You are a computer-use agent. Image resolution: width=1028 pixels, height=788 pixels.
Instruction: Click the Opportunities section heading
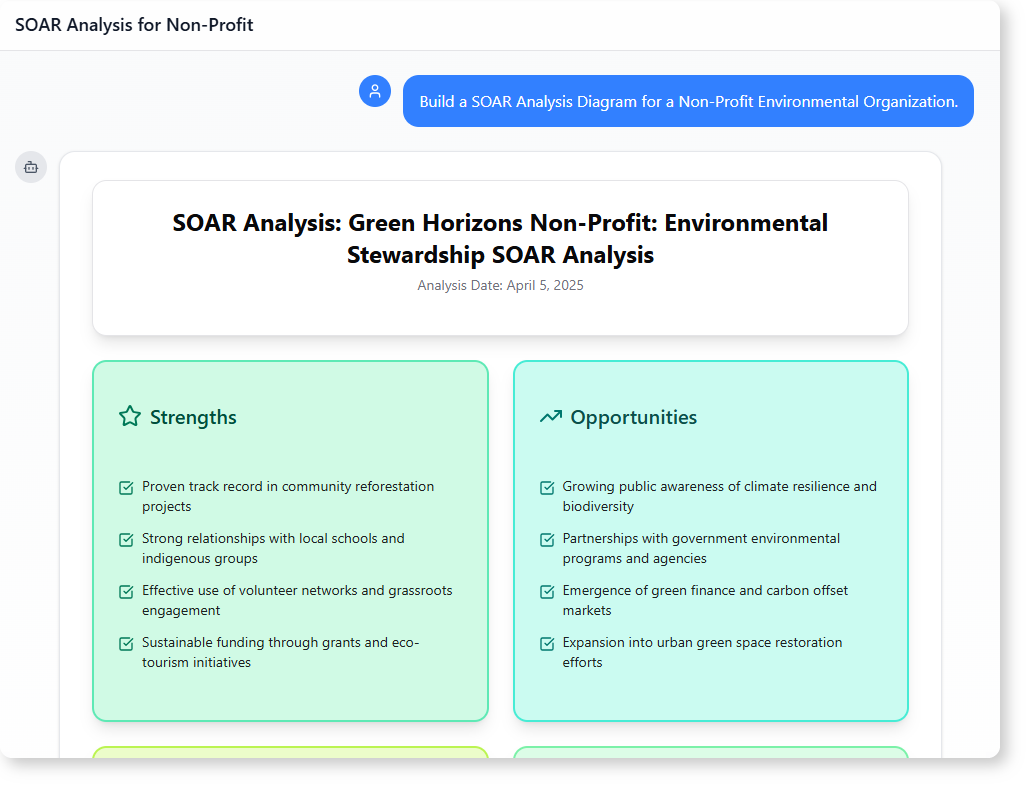[633, 417]
